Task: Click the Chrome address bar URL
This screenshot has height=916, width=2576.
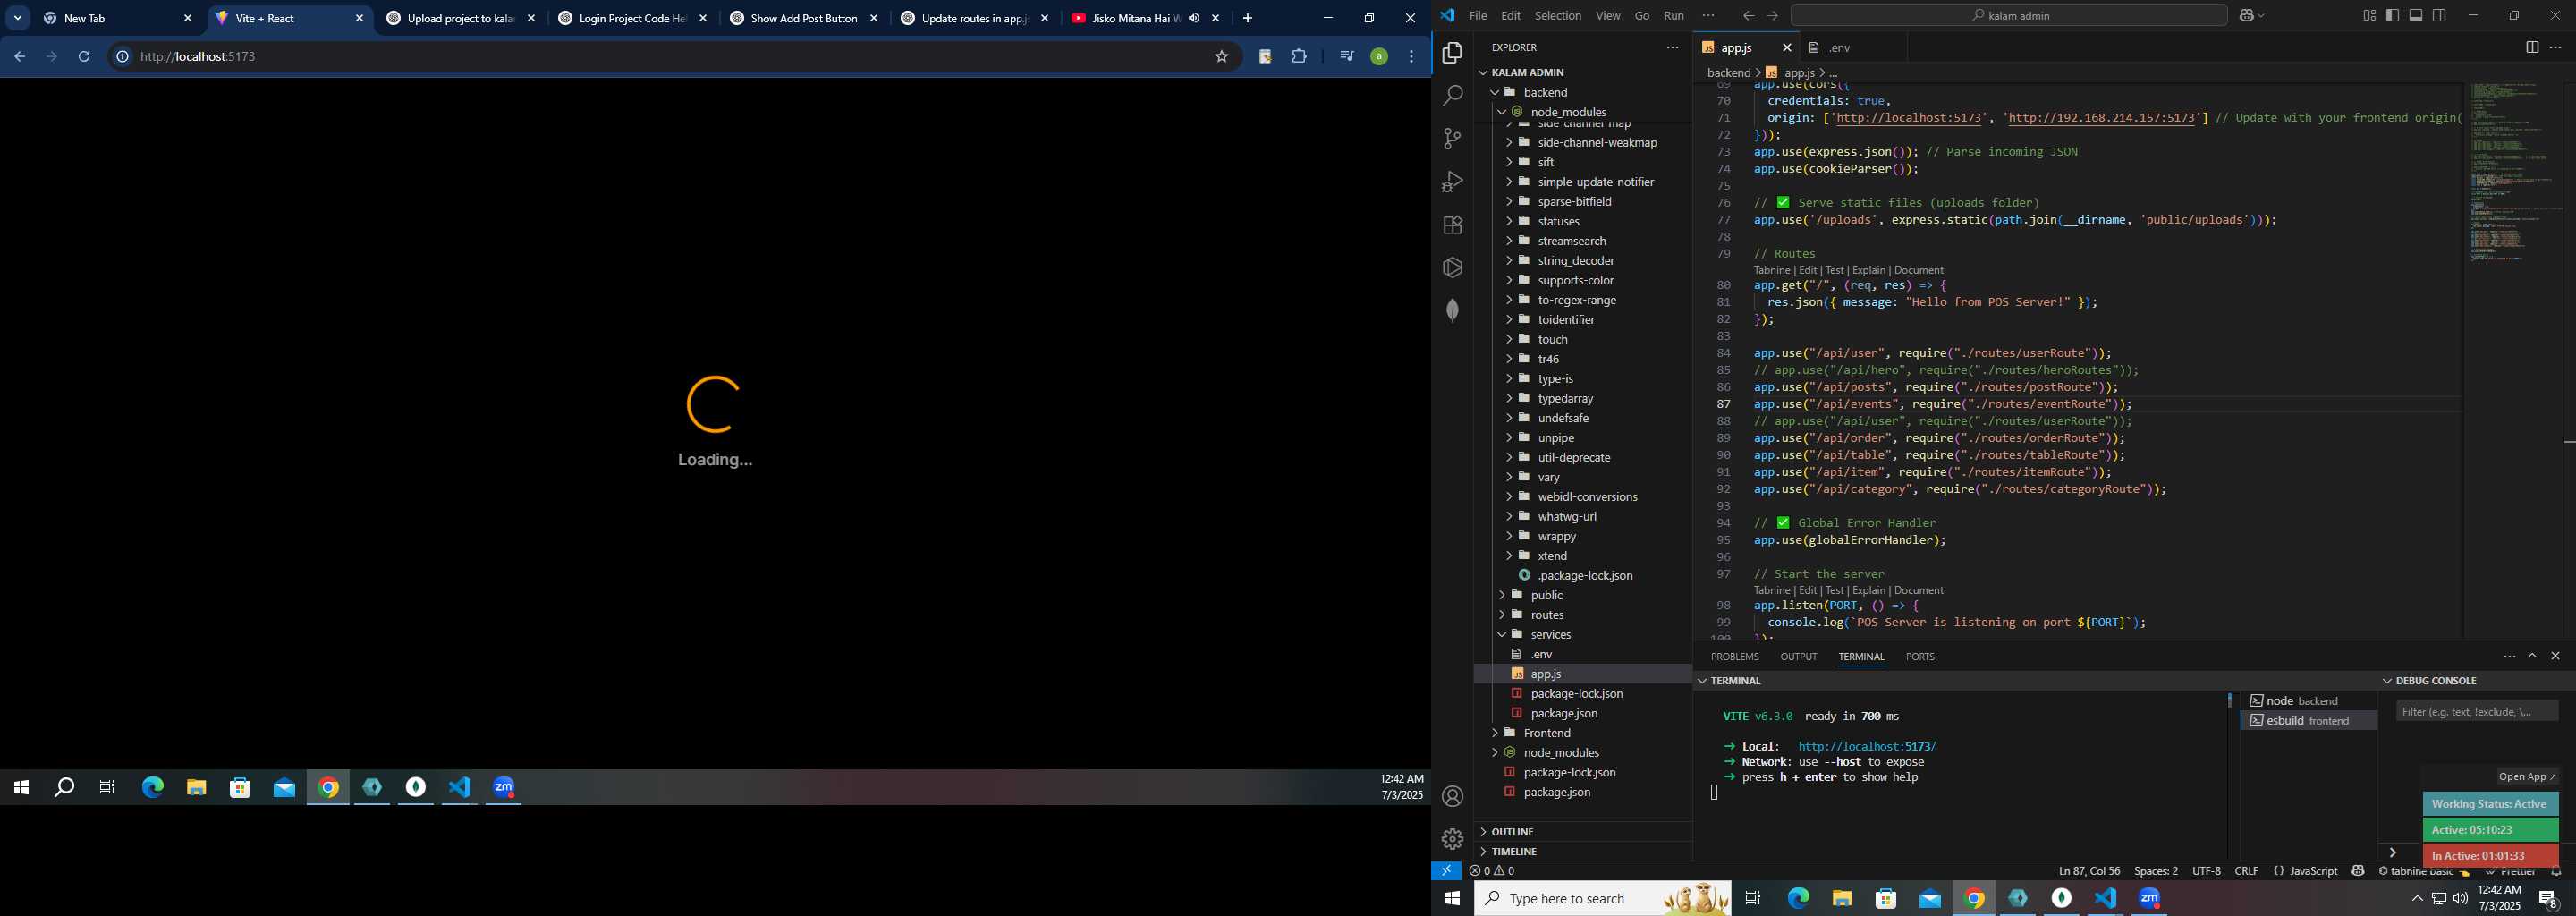Action: tap(198, 57)
